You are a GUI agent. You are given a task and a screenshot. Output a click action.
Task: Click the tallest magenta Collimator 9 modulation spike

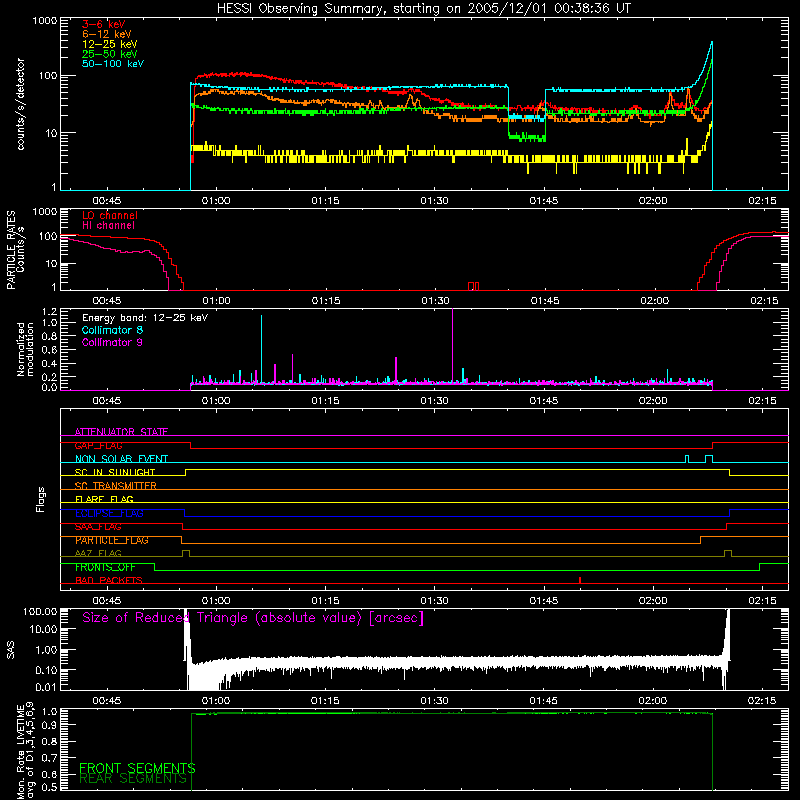pyautogui.click(x=453, y=345)
